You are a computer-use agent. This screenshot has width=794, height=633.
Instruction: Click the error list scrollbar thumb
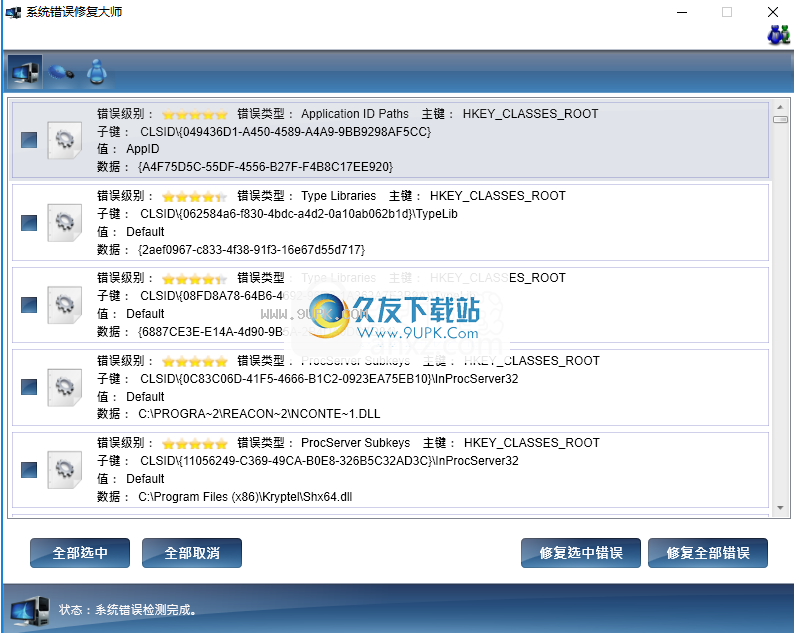780,120
